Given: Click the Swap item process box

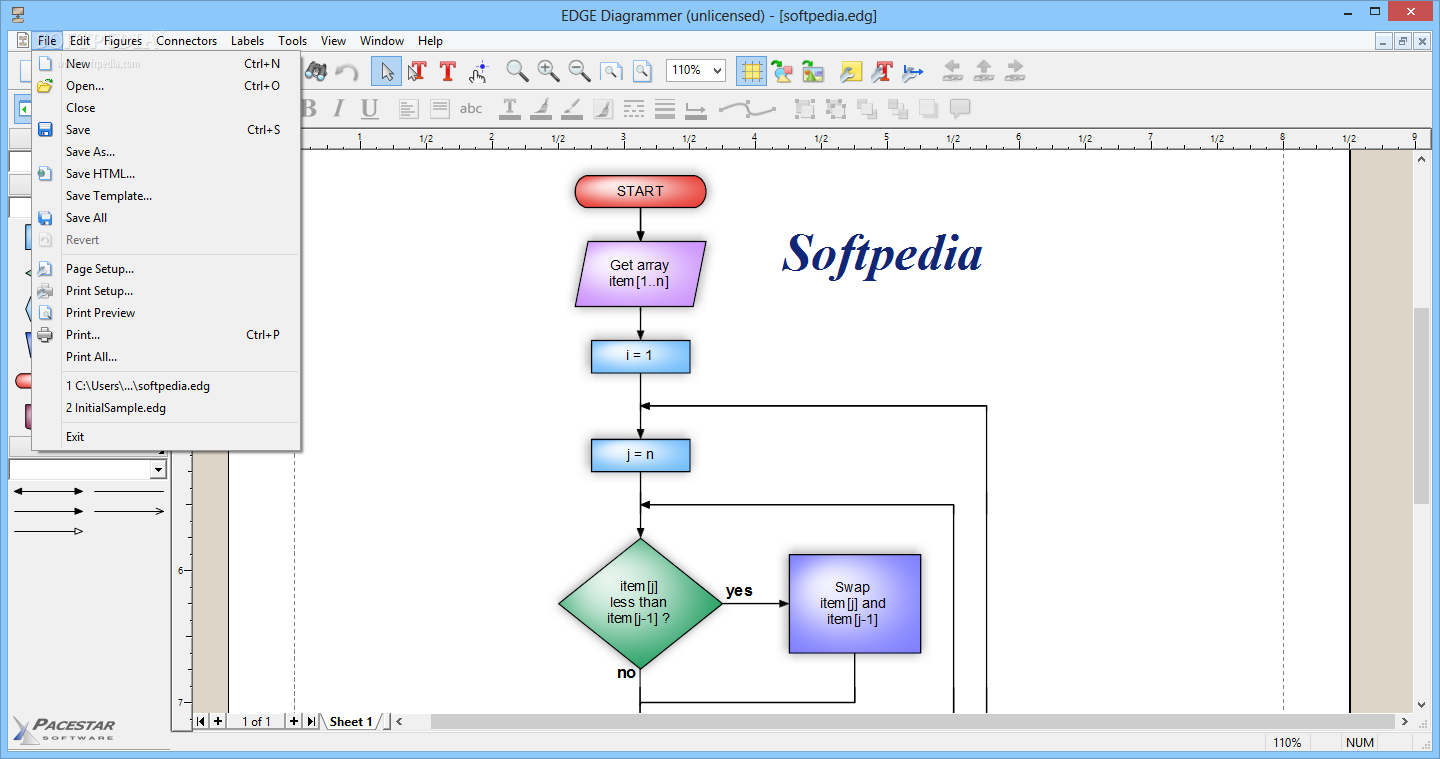Looking at the screenshot, I should click(854, 603).
